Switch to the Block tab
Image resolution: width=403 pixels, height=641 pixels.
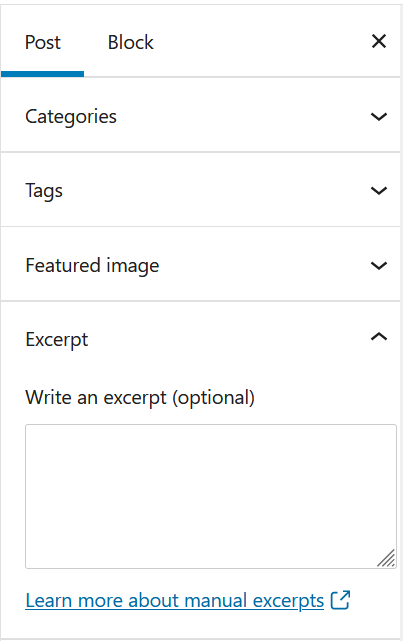click(130, 43)
